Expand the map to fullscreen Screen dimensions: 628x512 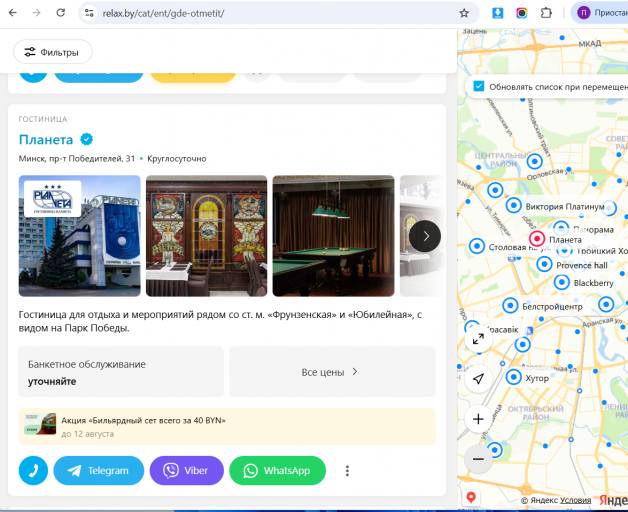(478, 339)
